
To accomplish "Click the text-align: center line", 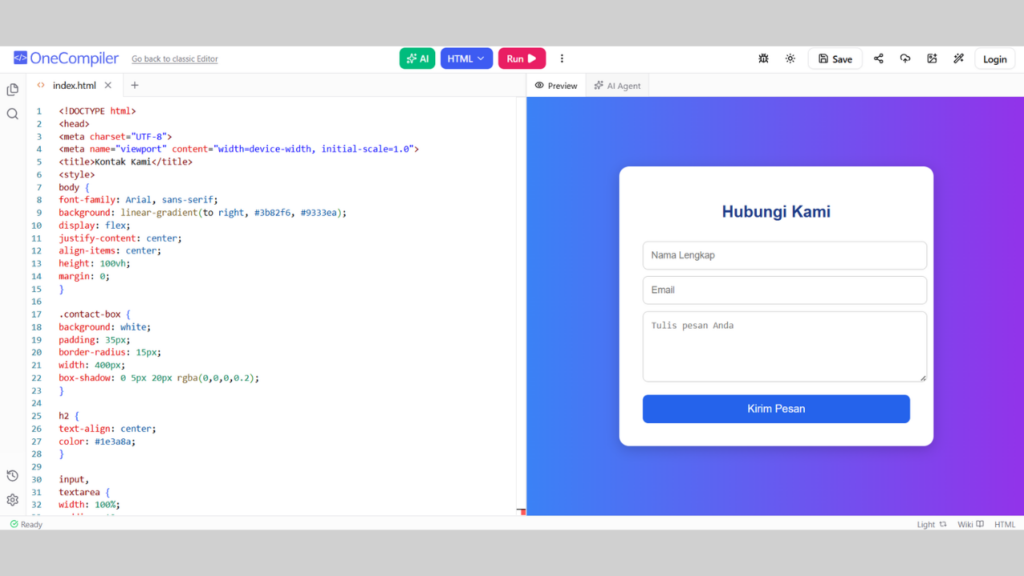I will tap(107, 429).
